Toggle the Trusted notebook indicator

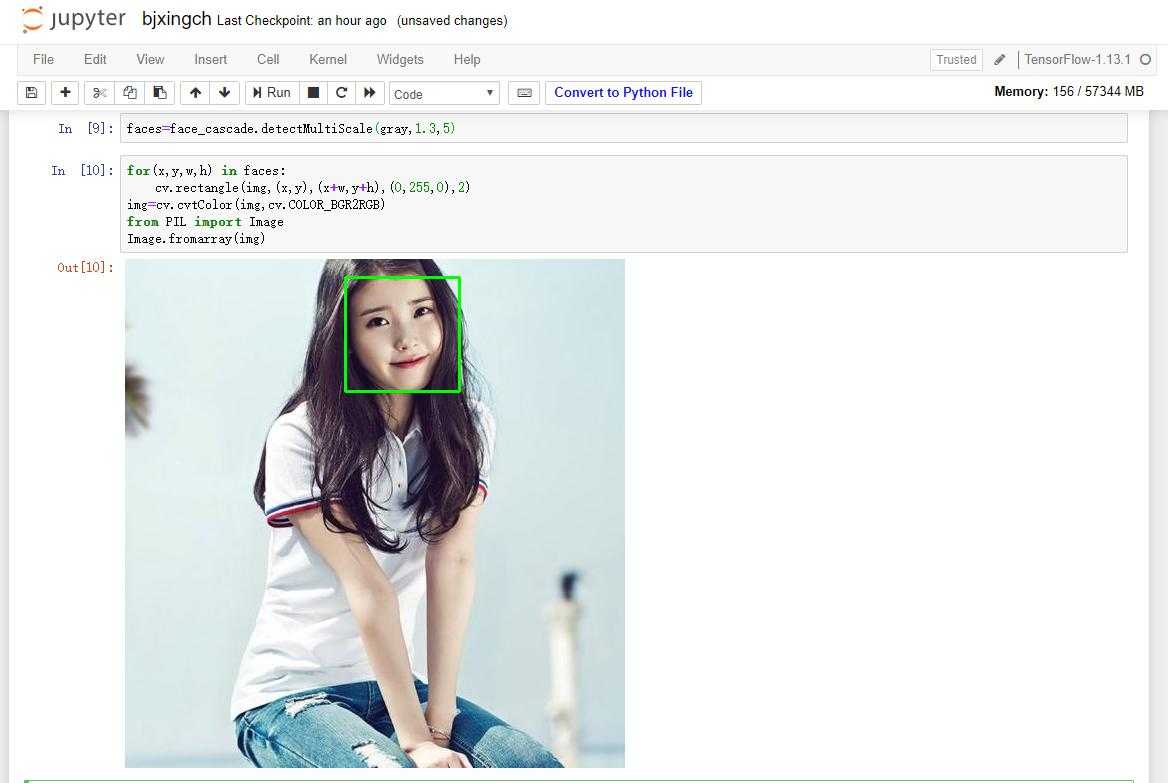(x=955, y=59)
